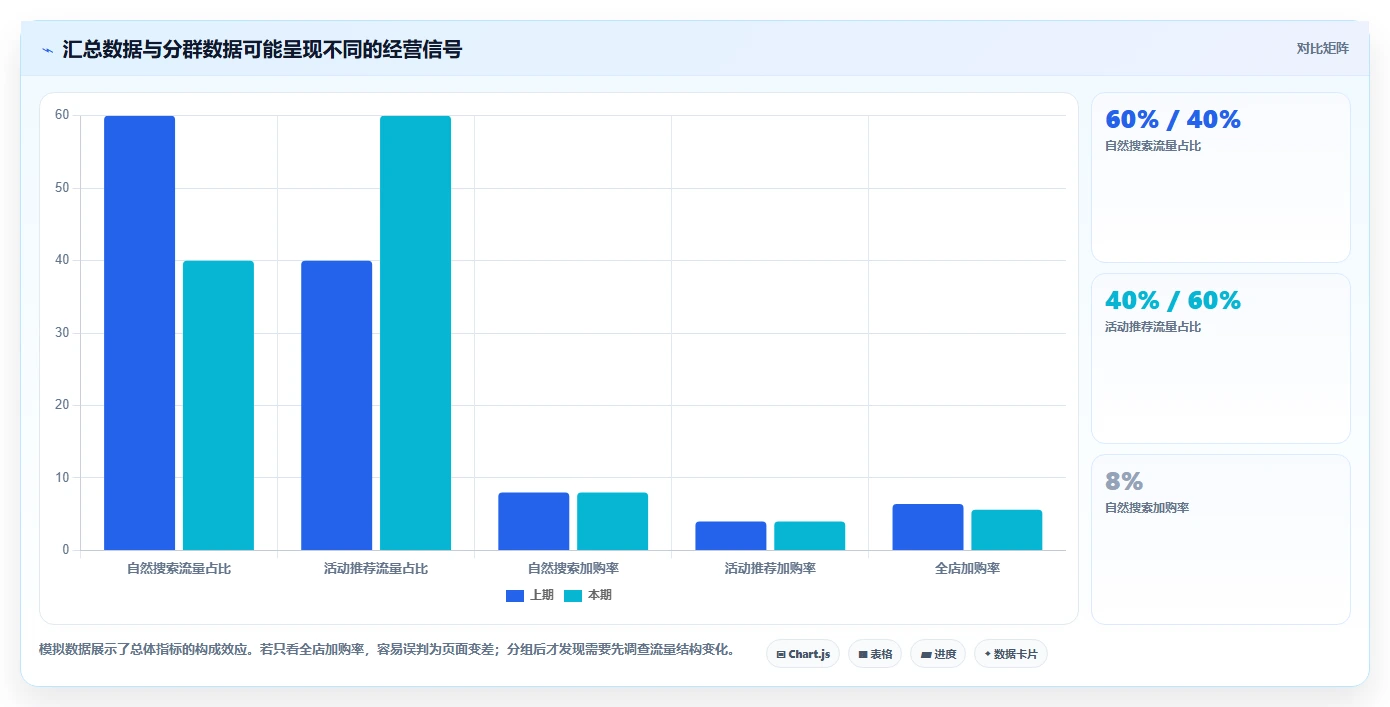Viewport: 1390px width, 707px height.
Task: Select the 进度 pill tag
Action: [938, 654]
